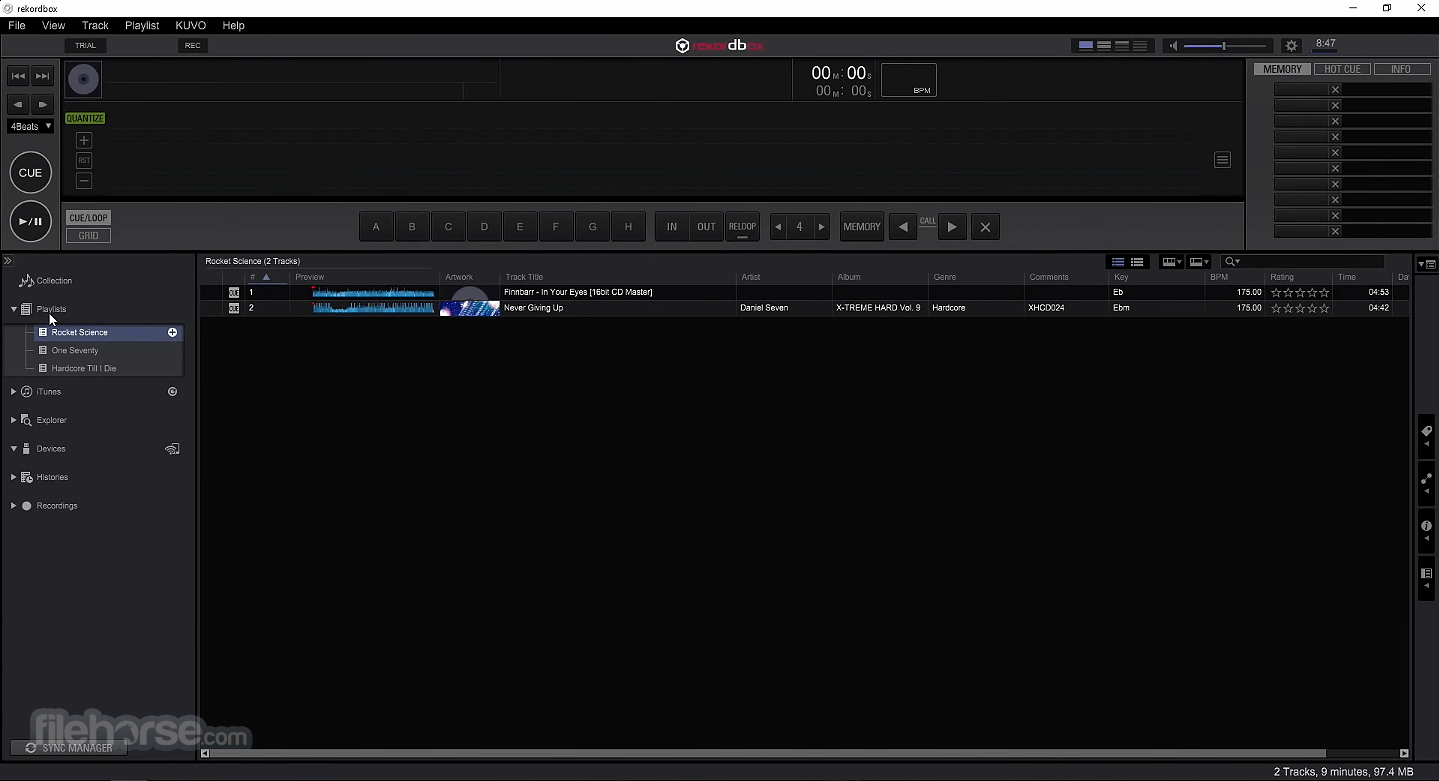Click the Devices wireless link icon
This screenshot has height=781, width=1439.
[x=172, y=449]
